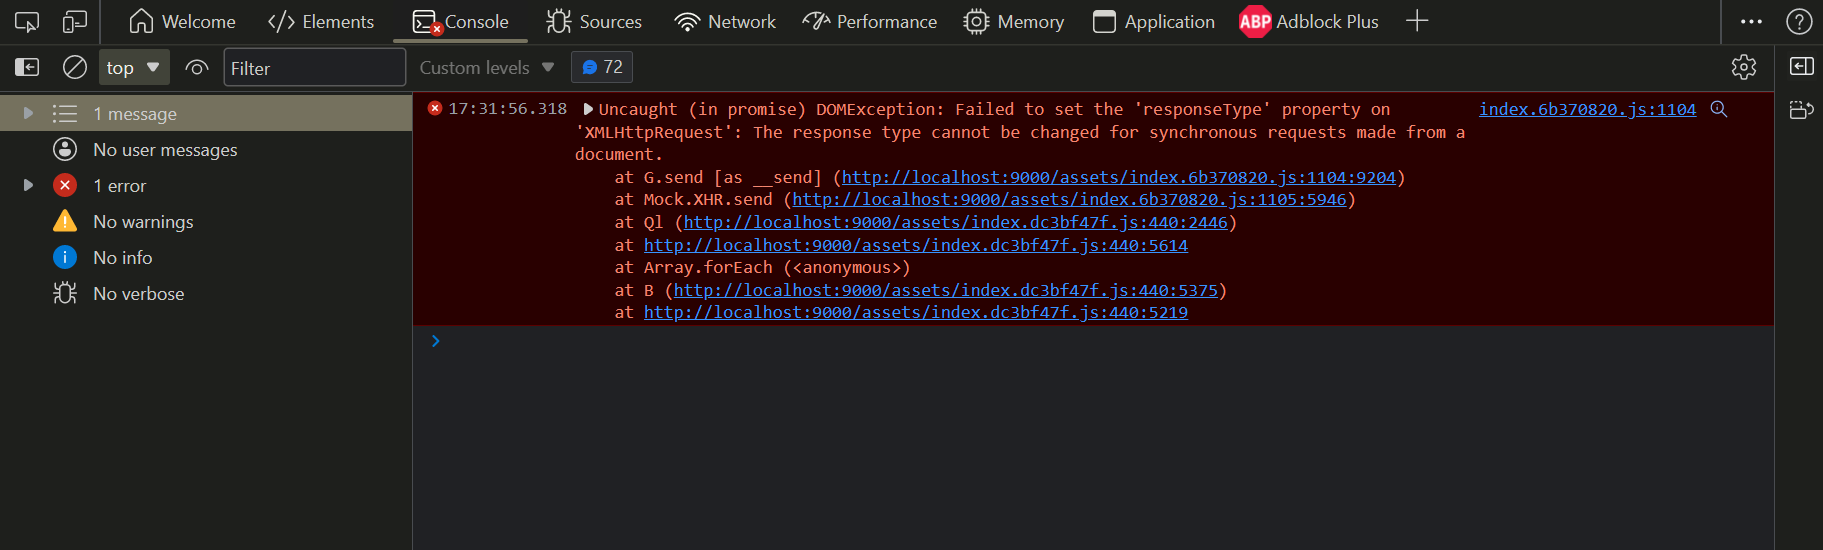Expand the 1 error sidebar group
Image resolution: width=1823 pixels, height=550 pixels.
[x=28, y=185]
